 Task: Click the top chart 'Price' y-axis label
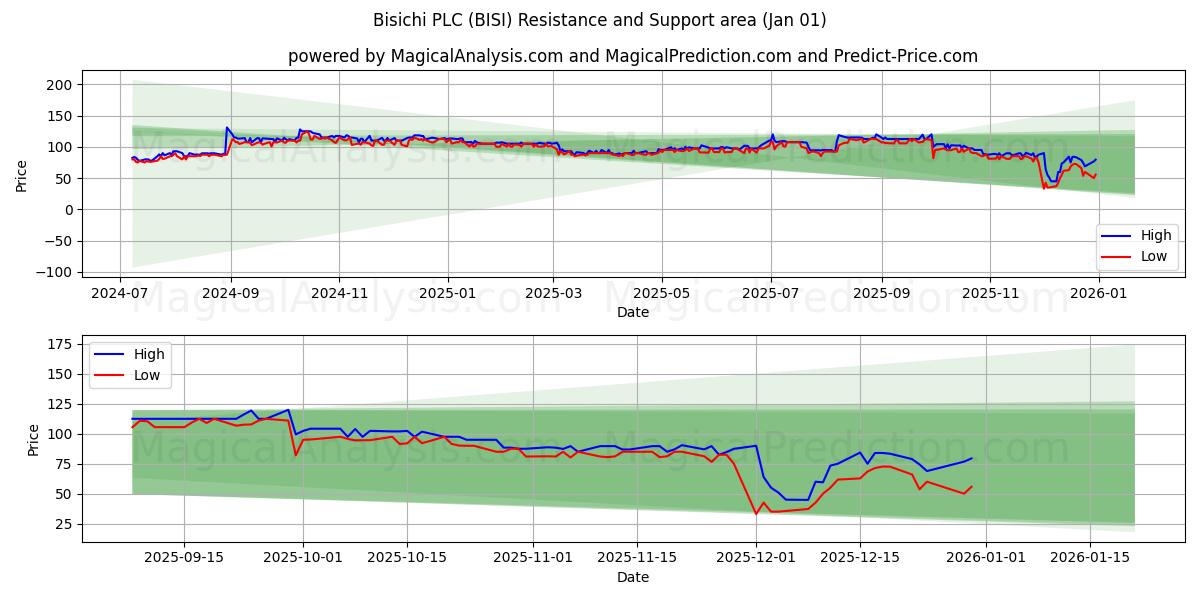click(x=22, y=174)
